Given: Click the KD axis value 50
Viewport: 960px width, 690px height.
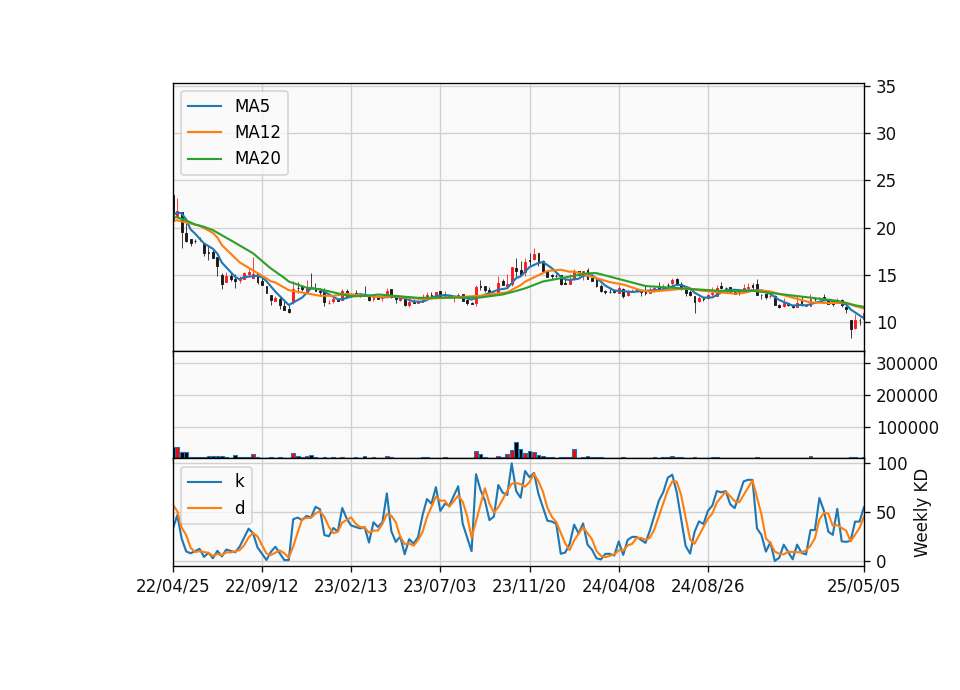Looking at the screenshot, I should (886, 513).
